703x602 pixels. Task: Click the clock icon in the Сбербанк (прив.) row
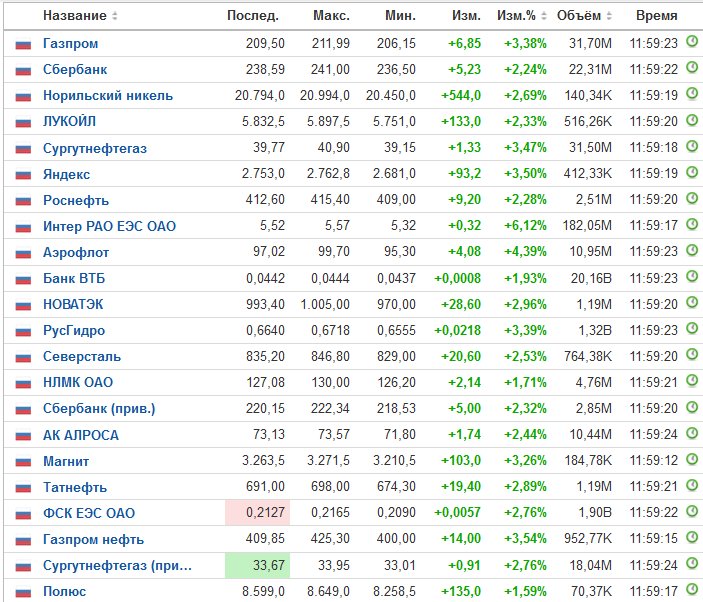(x=692, y=407)
